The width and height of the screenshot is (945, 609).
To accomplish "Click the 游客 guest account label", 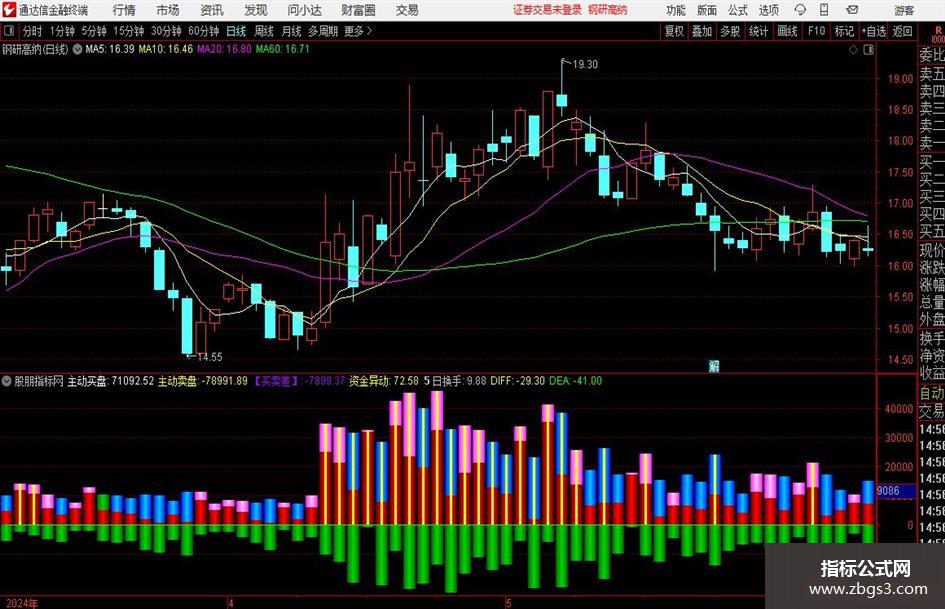I will 904,10.
